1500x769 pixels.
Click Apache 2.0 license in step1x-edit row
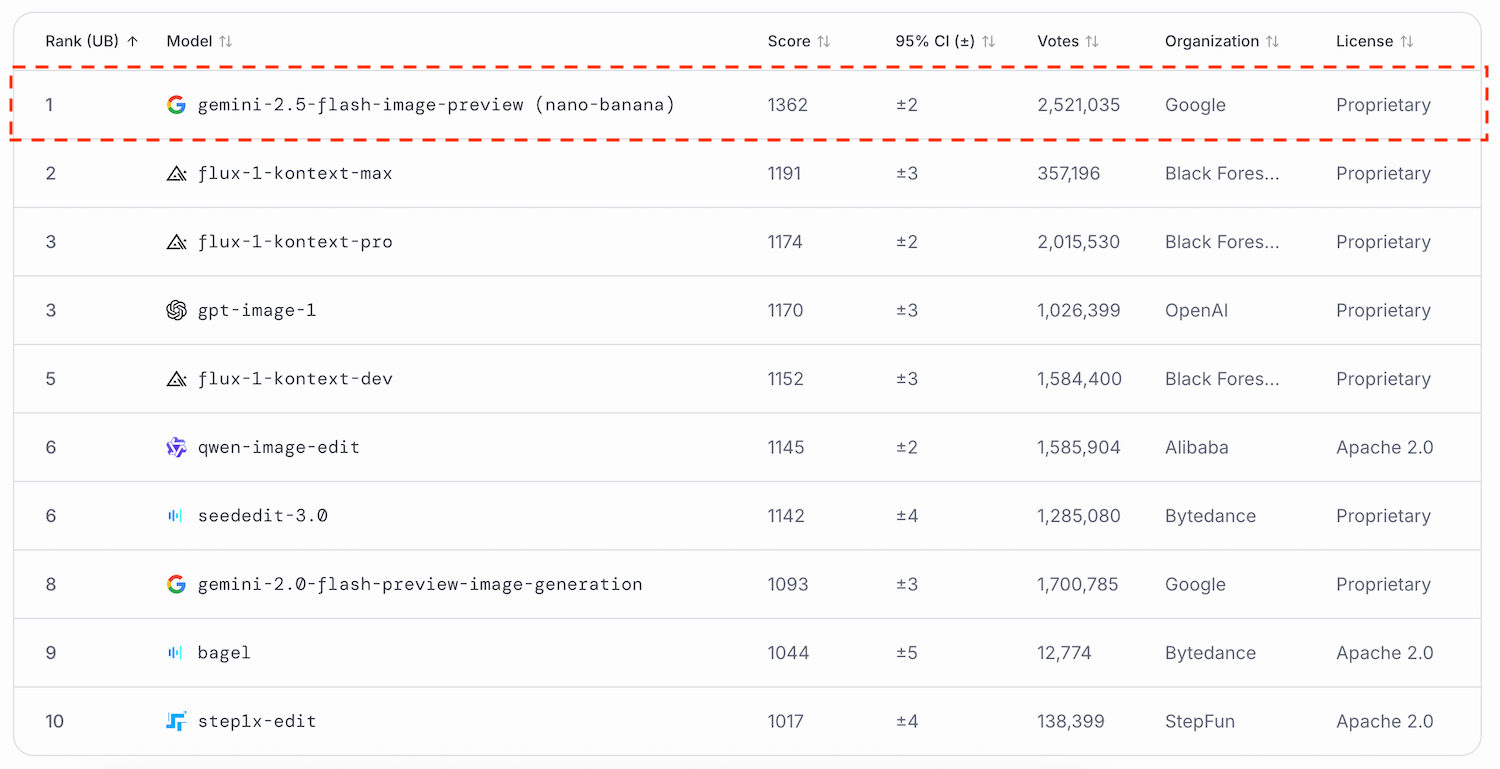(x=1385, y=721)
